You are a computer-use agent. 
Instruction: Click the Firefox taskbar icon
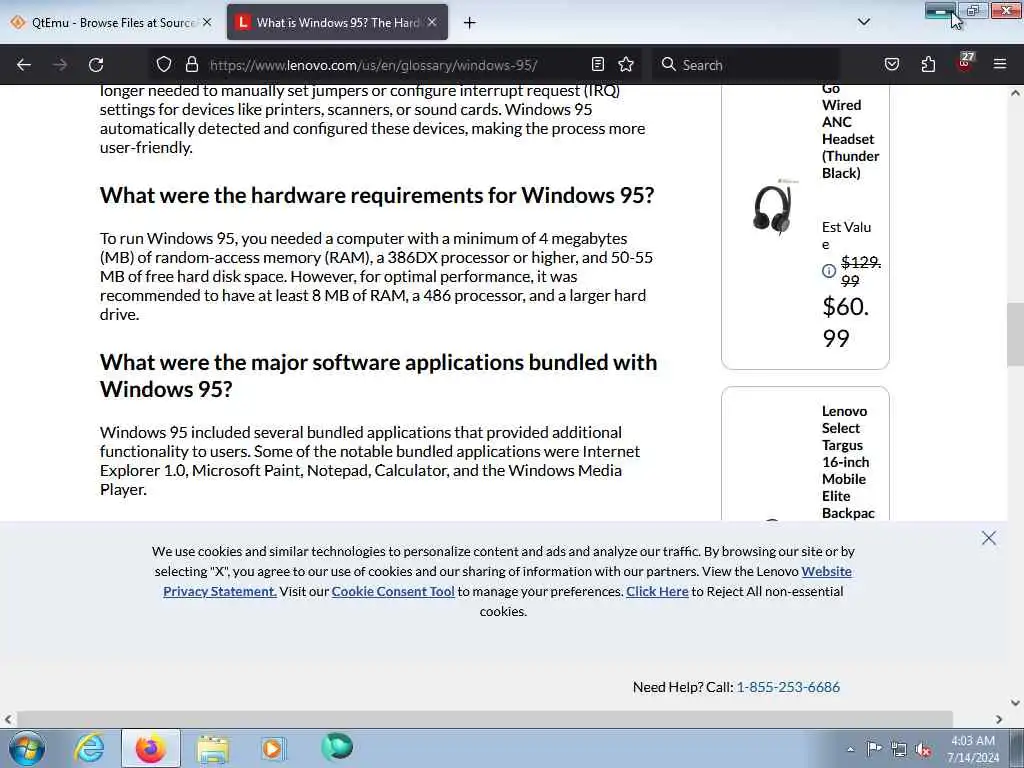tap(150, 748)
